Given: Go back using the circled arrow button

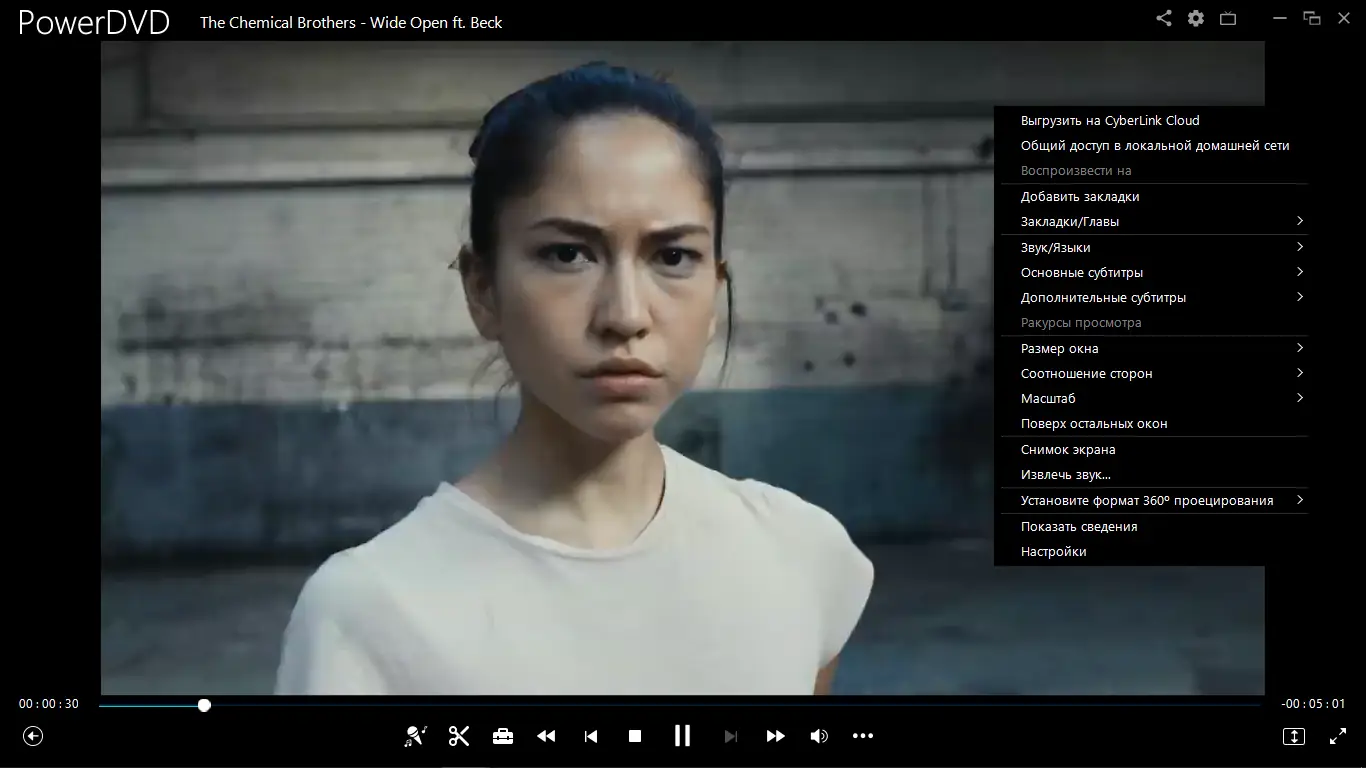Looking at the screenshot, I should (33, 736).
